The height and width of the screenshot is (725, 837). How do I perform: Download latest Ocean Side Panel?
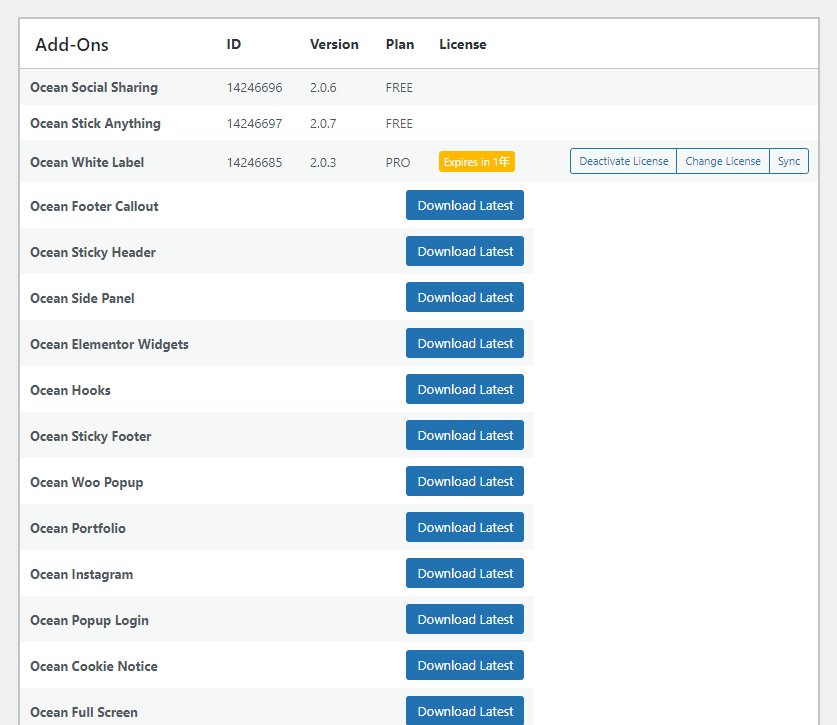[465, 297]
